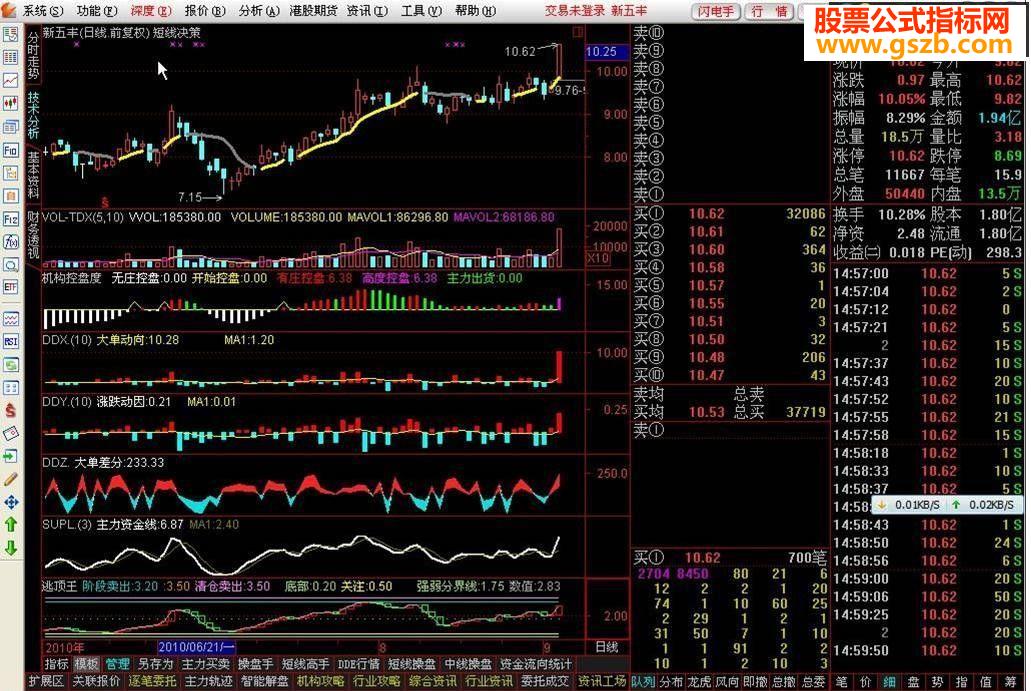This screenshot has width=1031, height=691.
Task: Select the 操盘手 template tab
Action: (255, 664)
